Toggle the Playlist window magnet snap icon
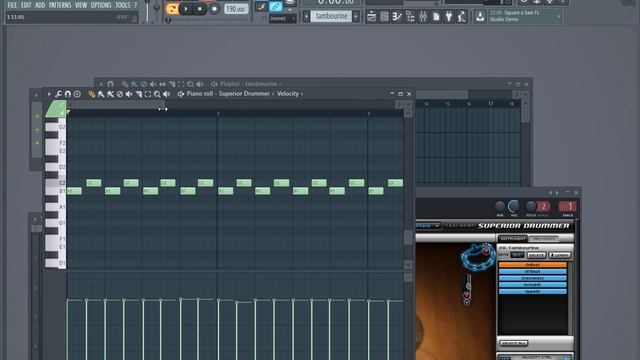 (x=110, y=84)
